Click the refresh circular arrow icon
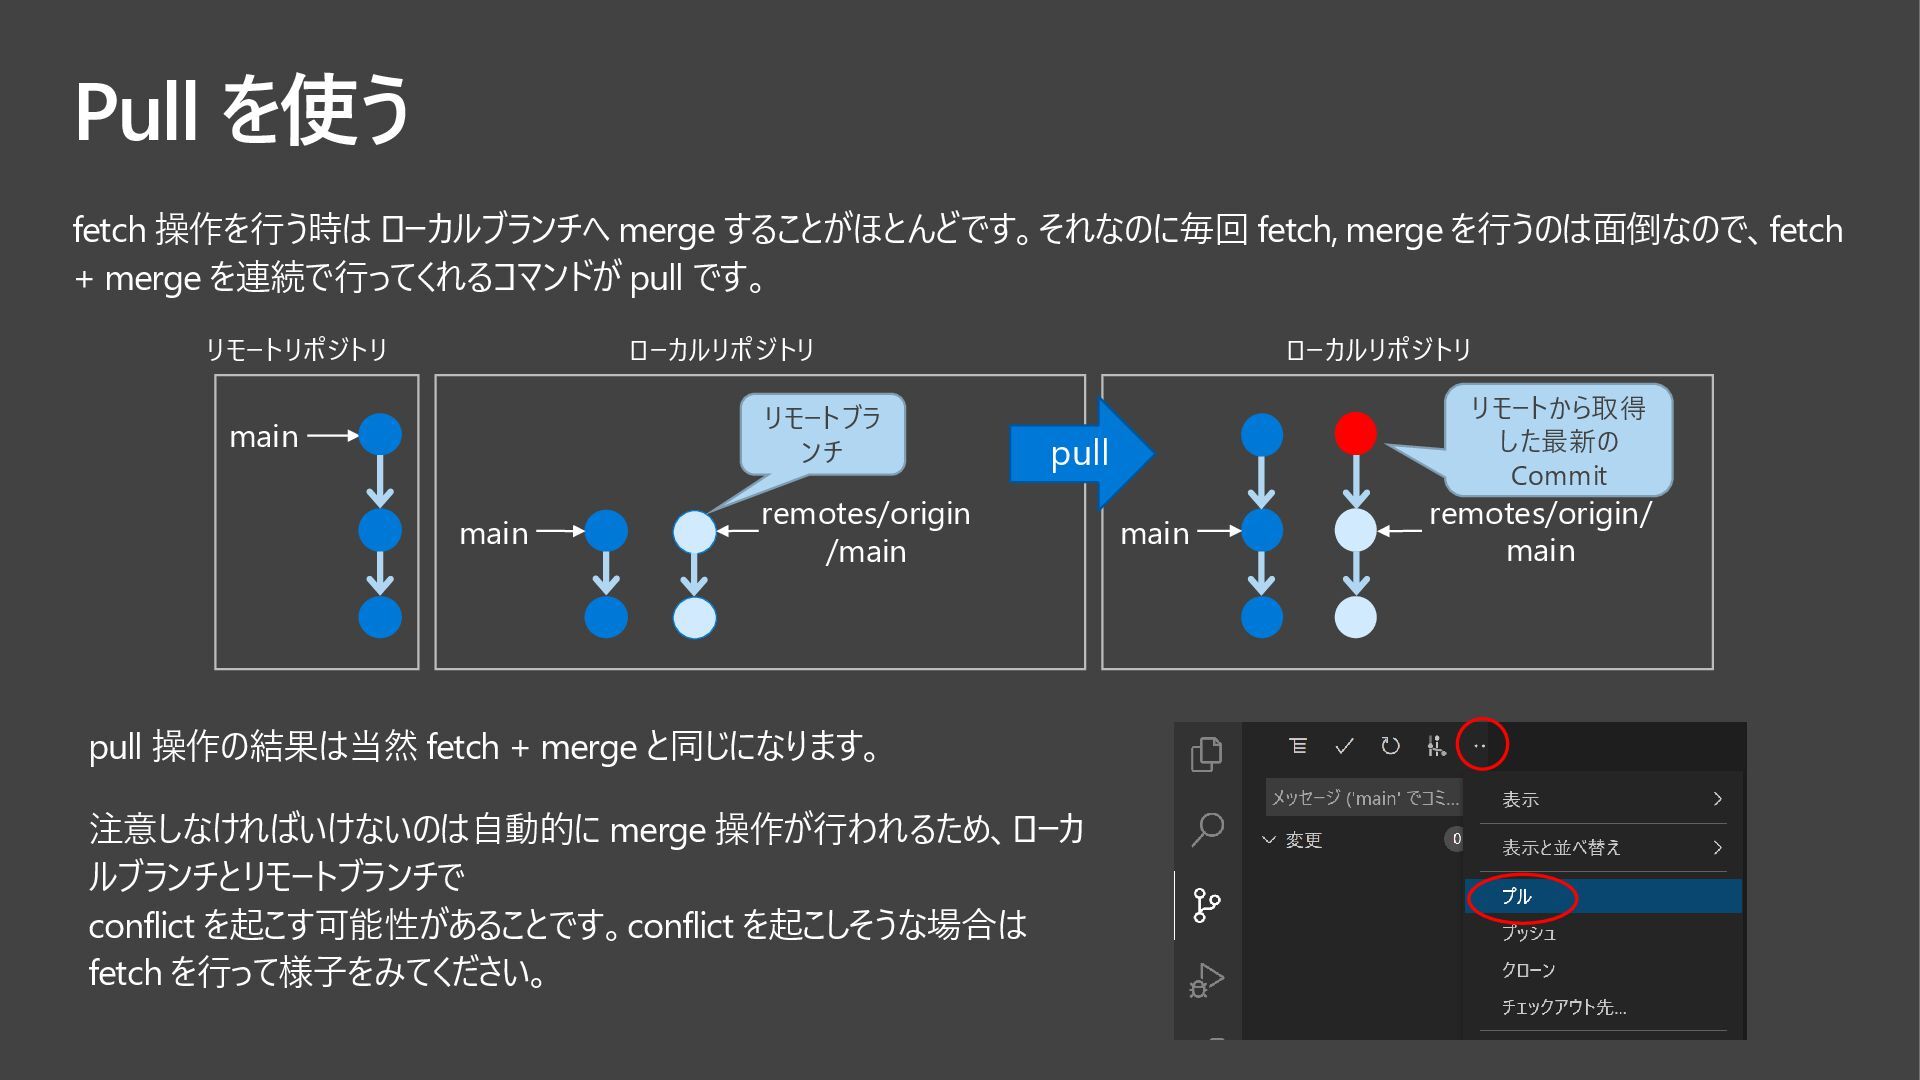Image resolution: width=1920 pixels, height=1080 pixels. (1390, 746)
